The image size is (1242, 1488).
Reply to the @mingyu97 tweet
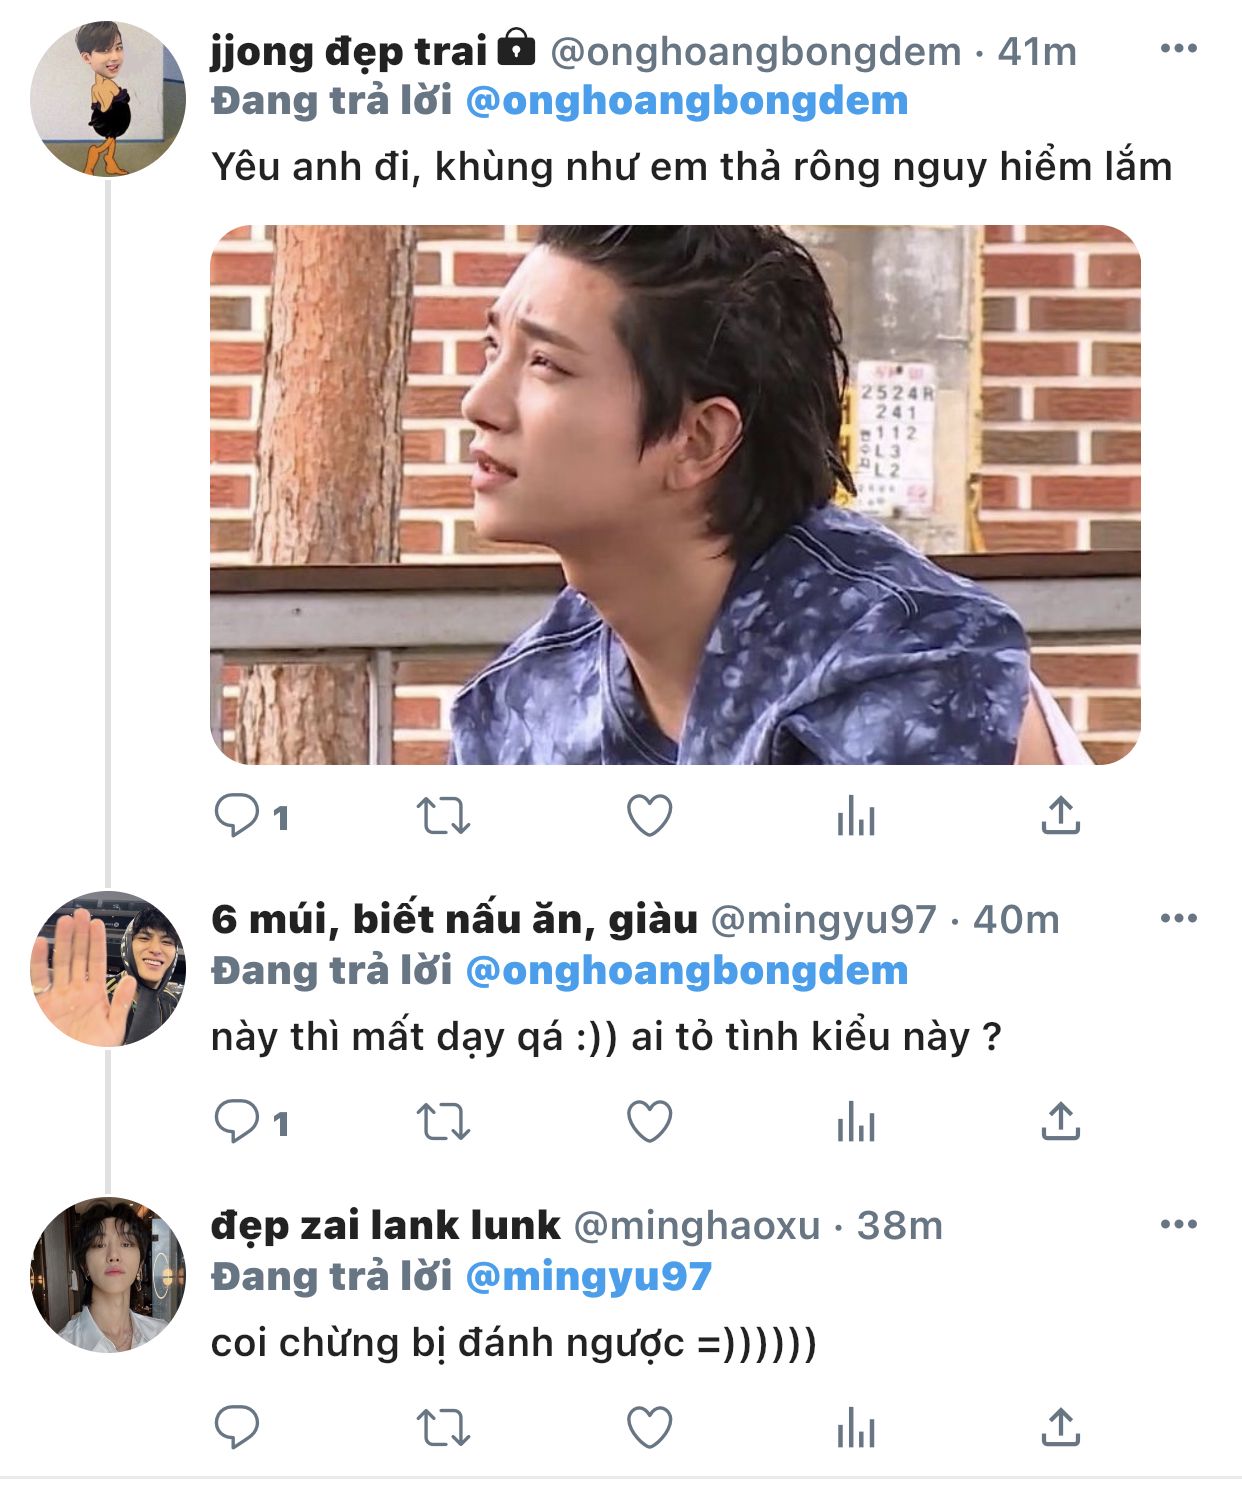(237, 1122)
